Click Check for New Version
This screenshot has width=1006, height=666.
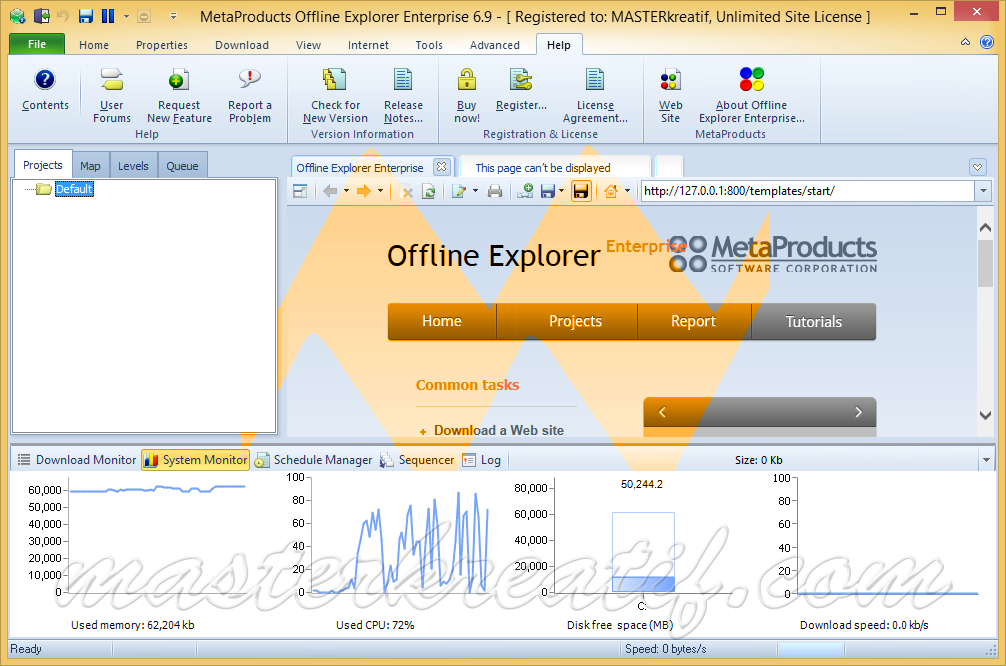pyautogui.click(x=335, y=95)
